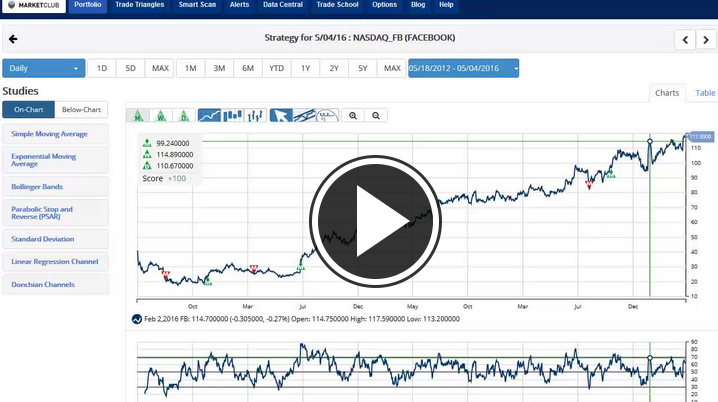Image resolution: width=718 pixels, height=402 pixels.
Task: Open the Daily interval dropdown
Action: 43,68
